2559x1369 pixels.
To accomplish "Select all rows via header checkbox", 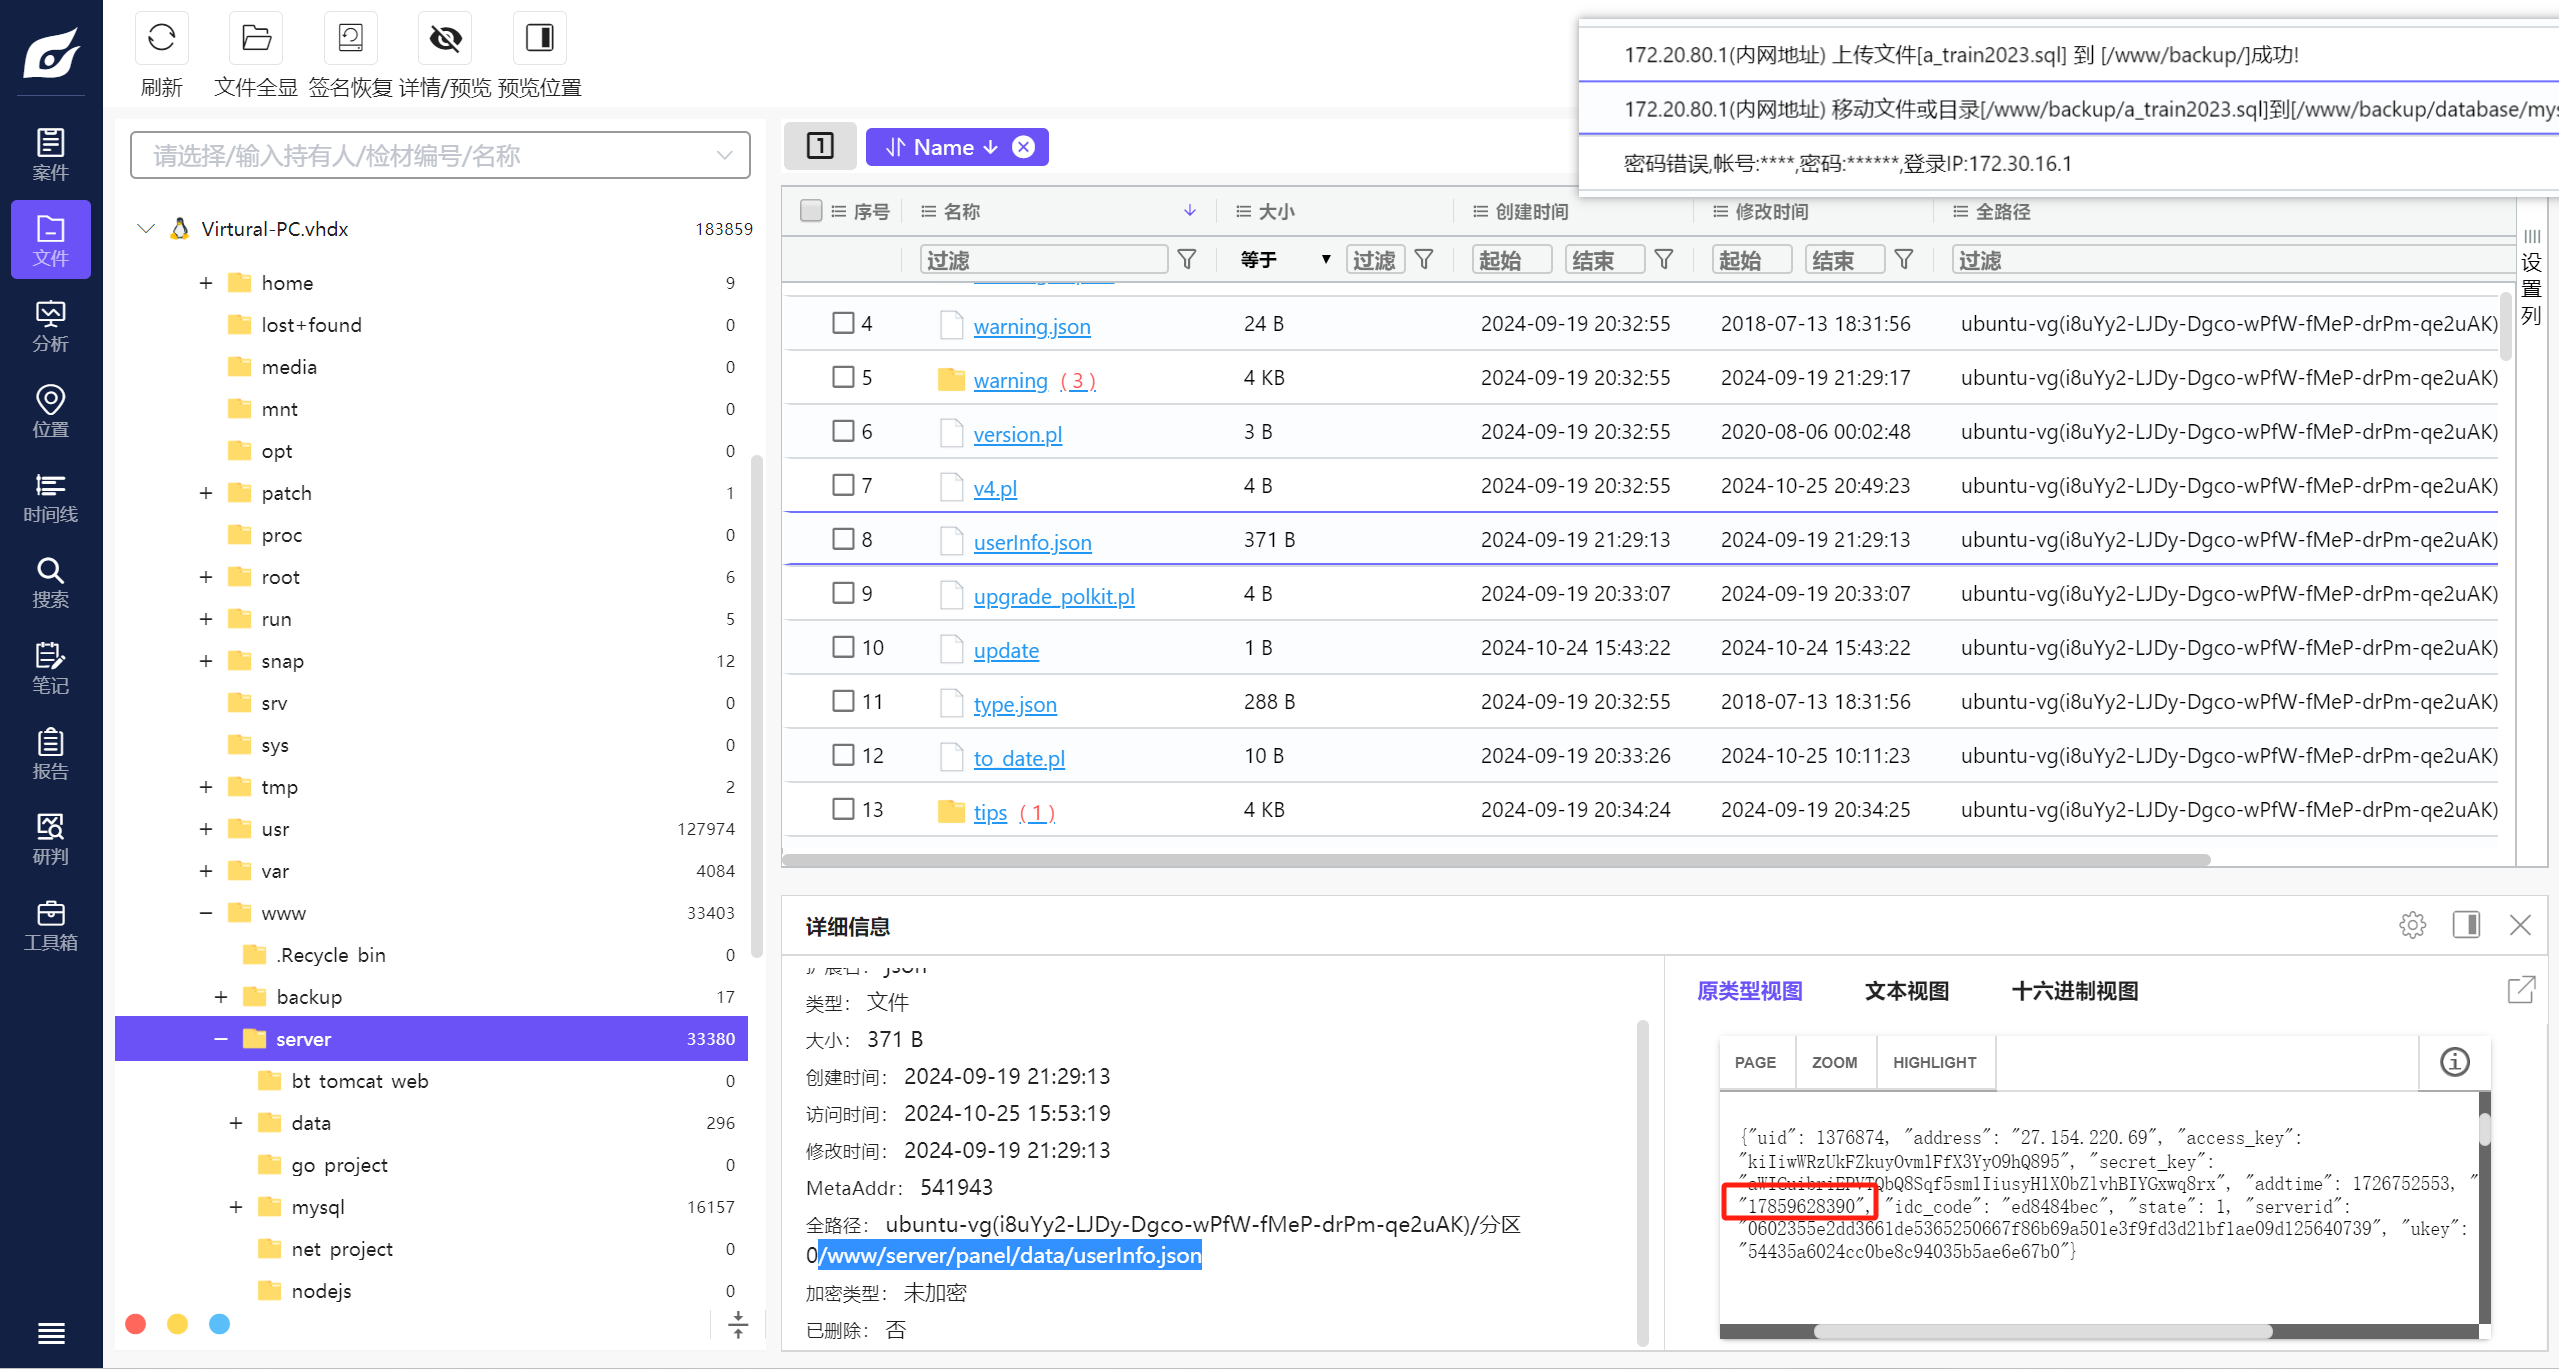I will coord(811,211).
